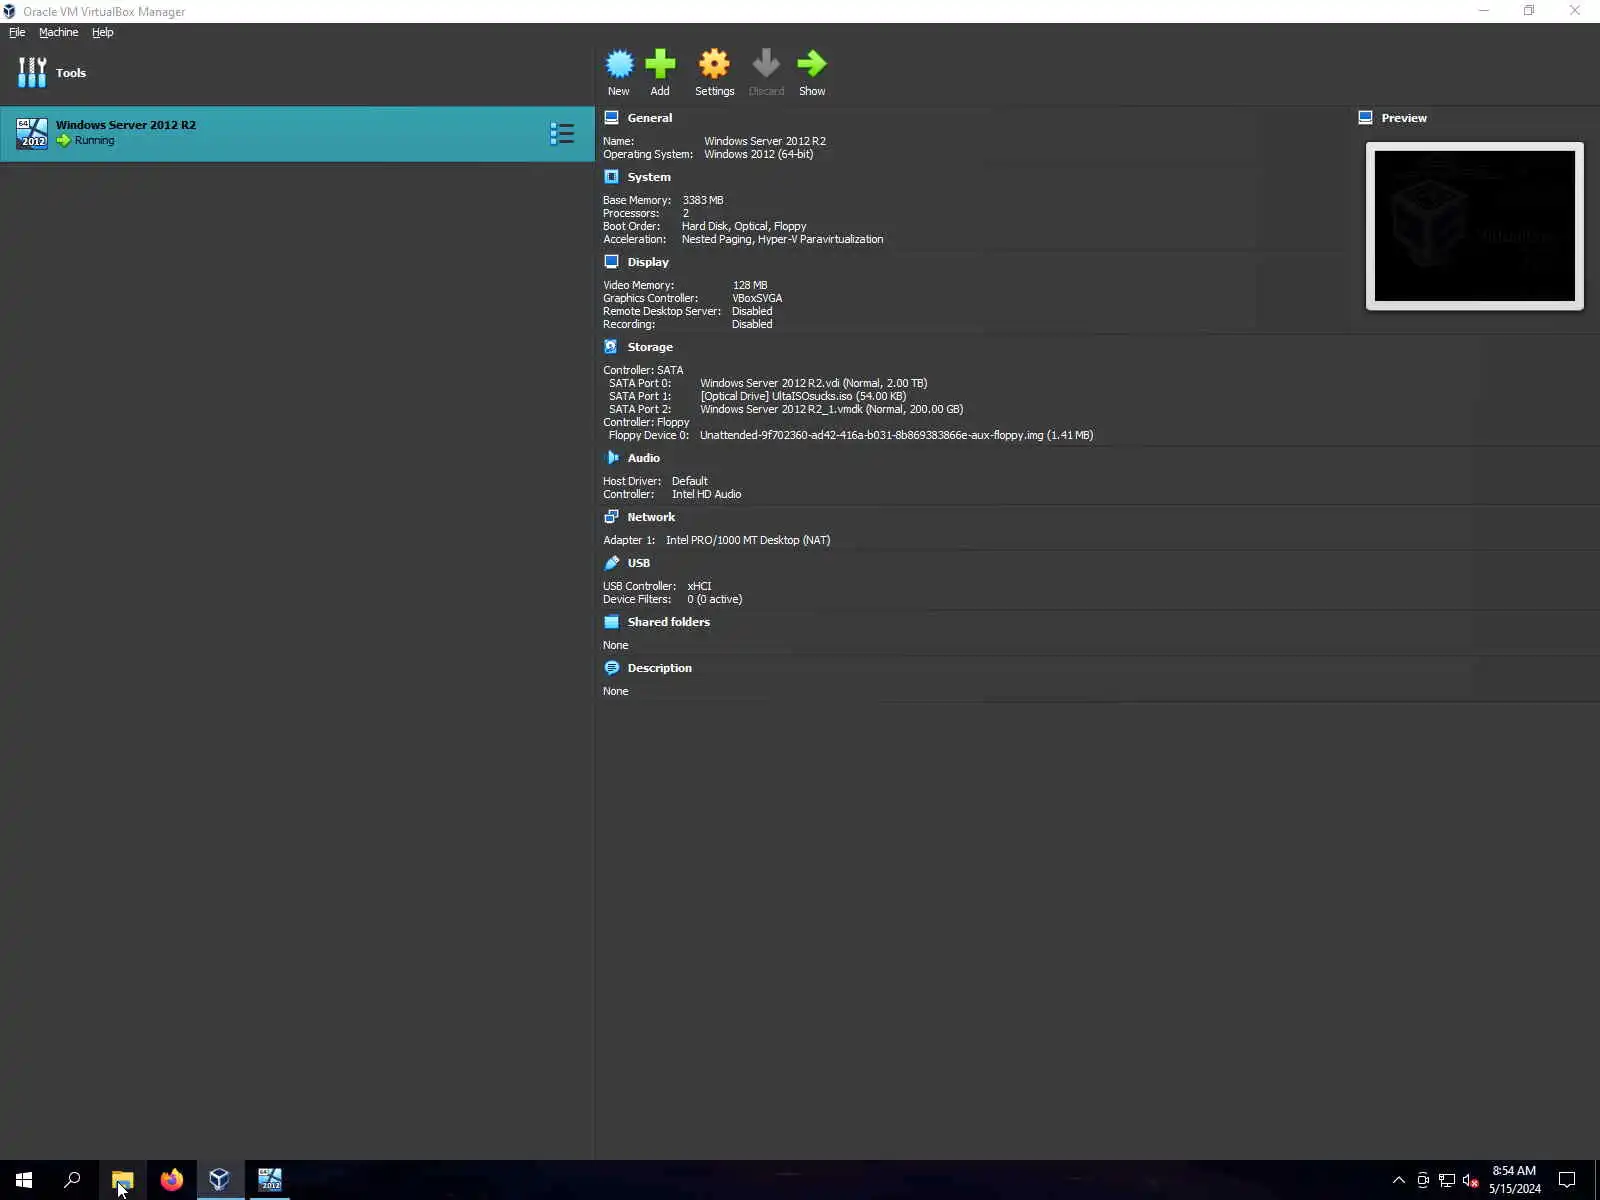1600x1200 pixels.
Task: Click the Running status text of the VM
Action: [94, 141]
